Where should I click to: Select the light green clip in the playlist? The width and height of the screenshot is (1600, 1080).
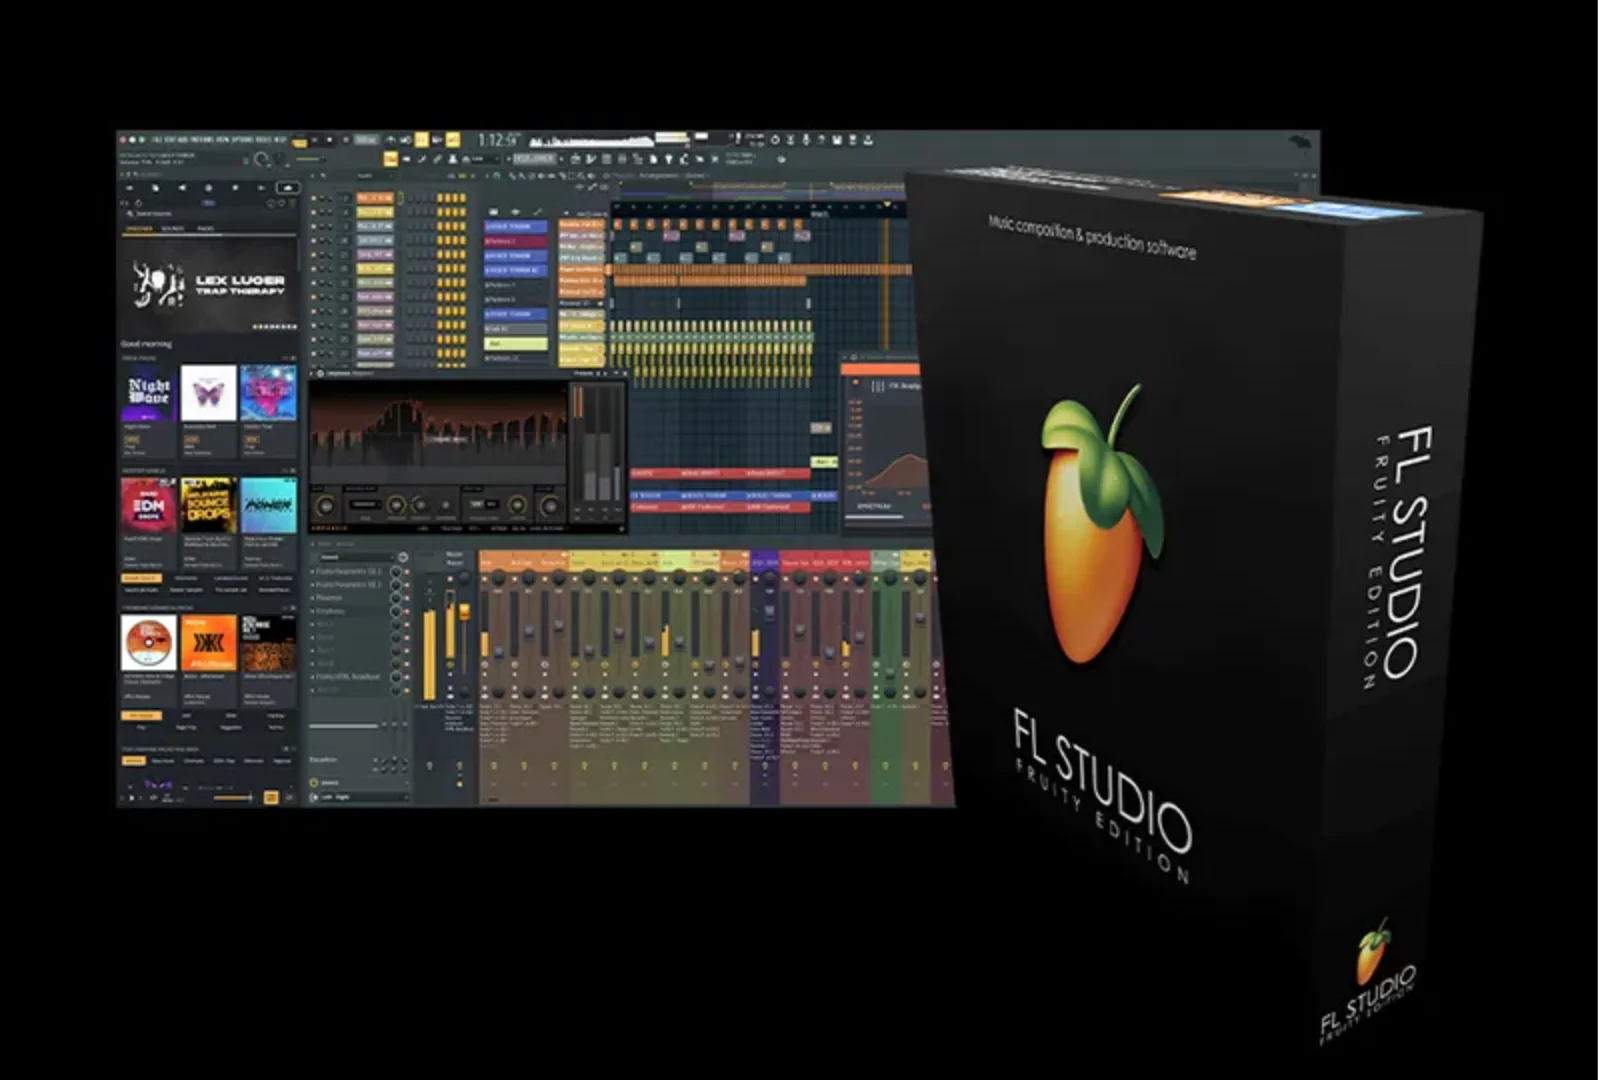(x=824, y=462)
